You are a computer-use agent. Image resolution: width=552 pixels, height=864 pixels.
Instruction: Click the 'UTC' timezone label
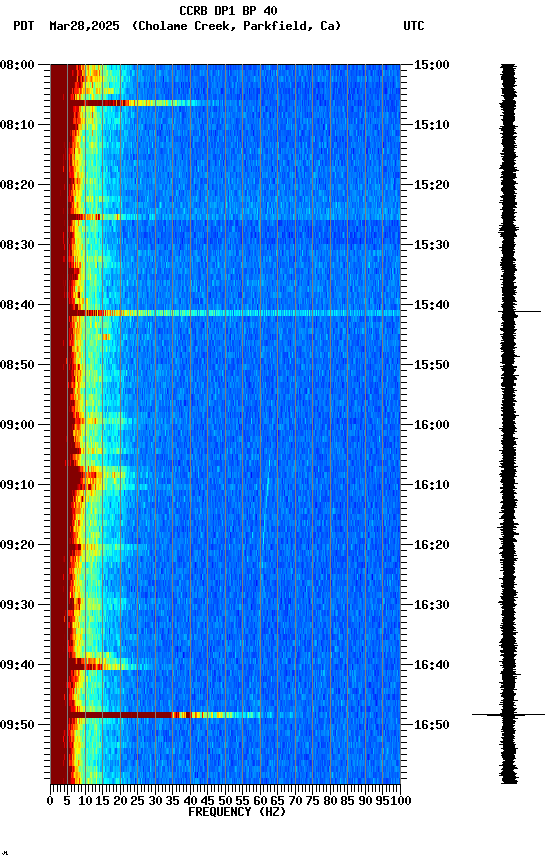click(x=414, y=26)
